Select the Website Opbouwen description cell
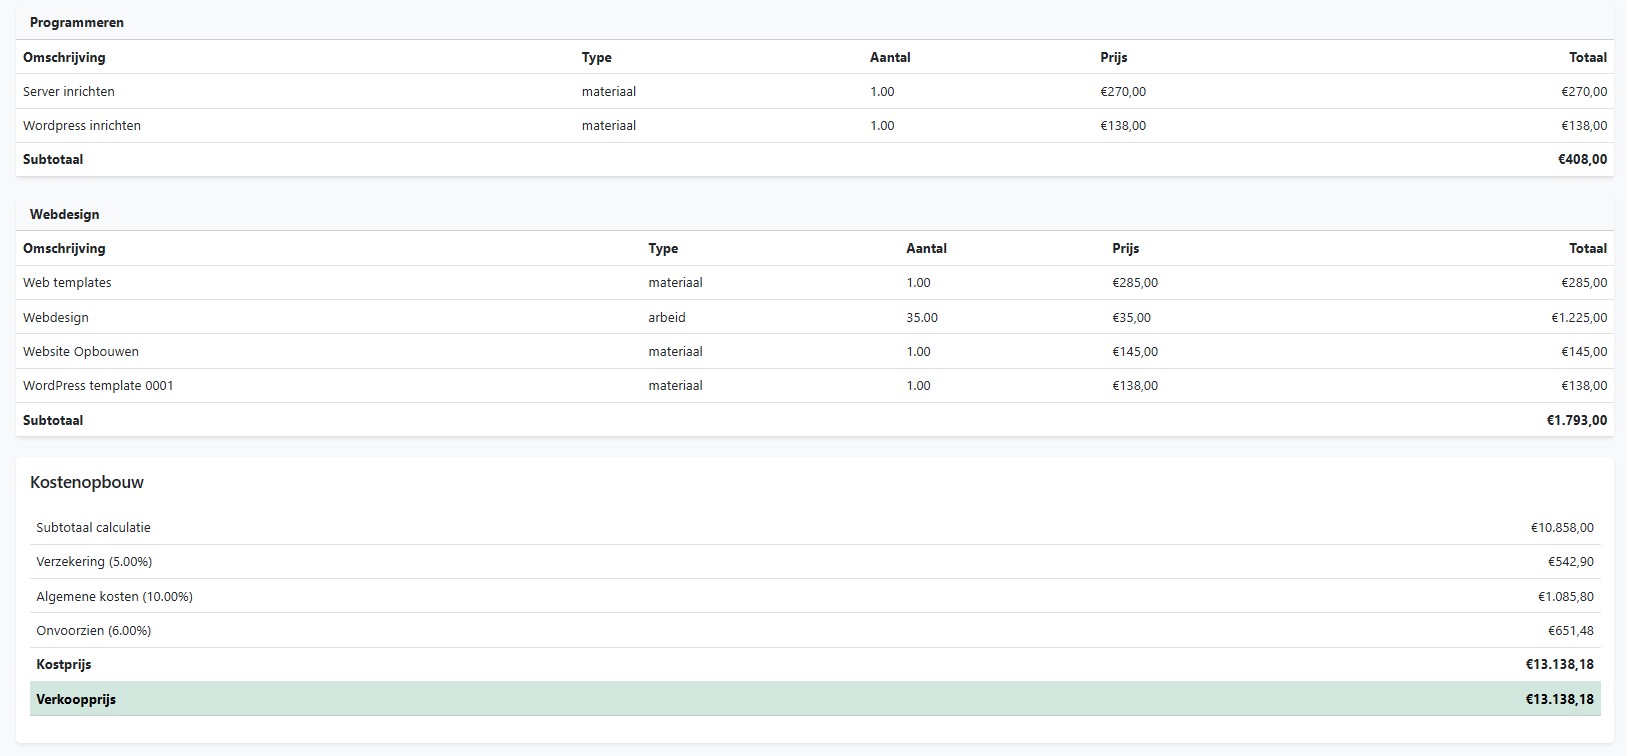This screenshot has width=1626, height=756. coord(81,351)
